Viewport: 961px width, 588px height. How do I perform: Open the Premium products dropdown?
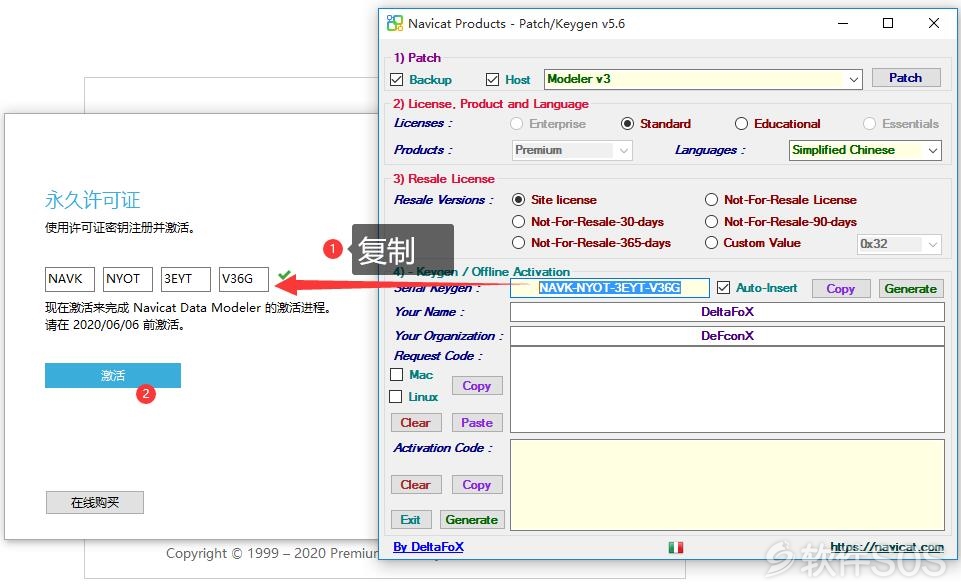click(572, 150)
